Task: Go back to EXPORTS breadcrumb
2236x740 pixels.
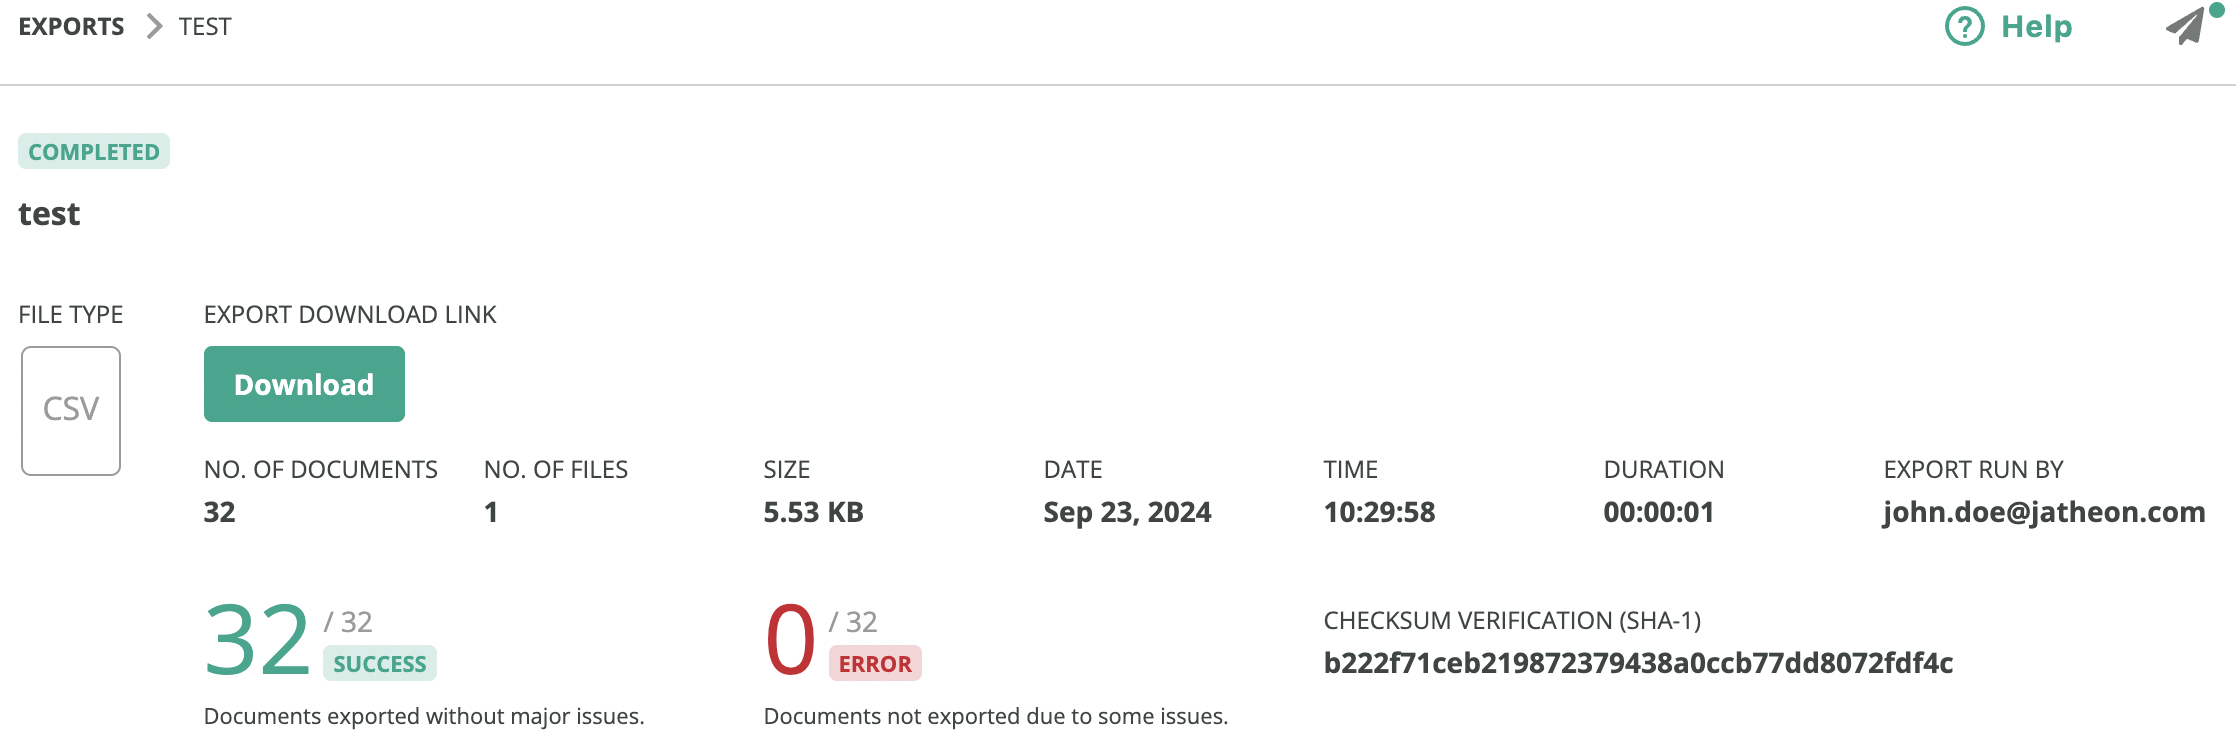Action: [x=71, y=26]
